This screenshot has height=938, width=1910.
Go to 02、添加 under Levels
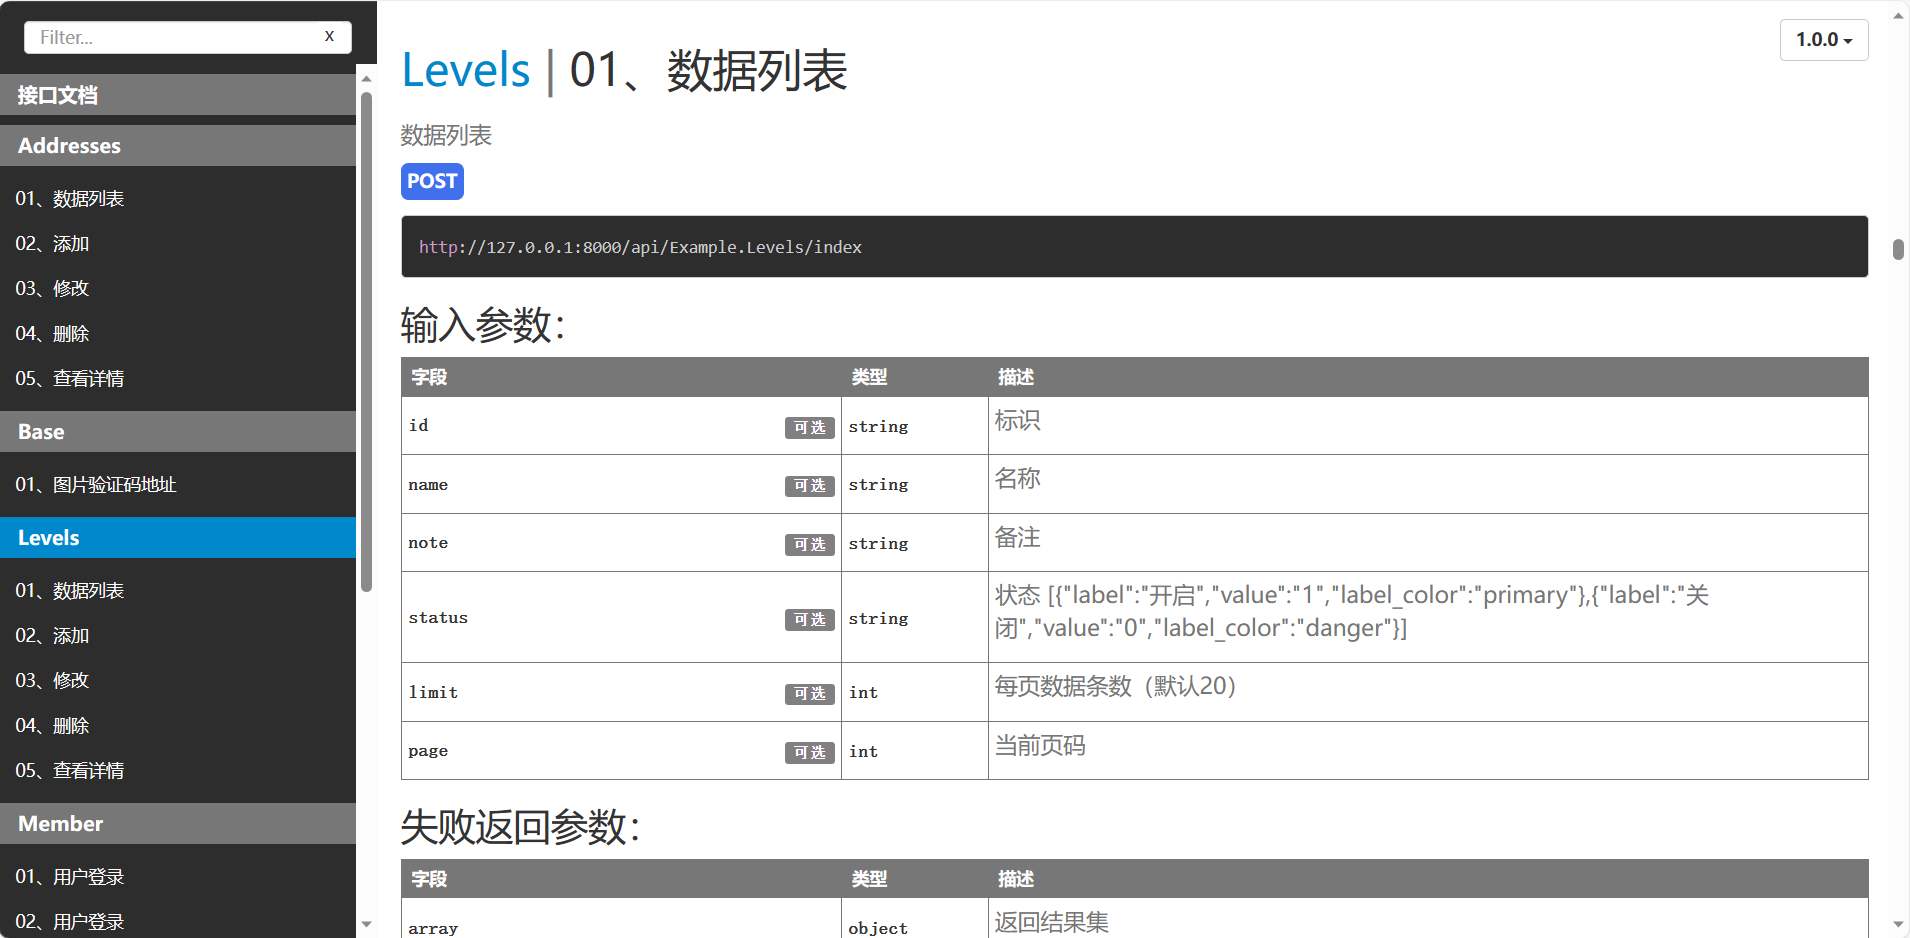(x=53, y=636)
